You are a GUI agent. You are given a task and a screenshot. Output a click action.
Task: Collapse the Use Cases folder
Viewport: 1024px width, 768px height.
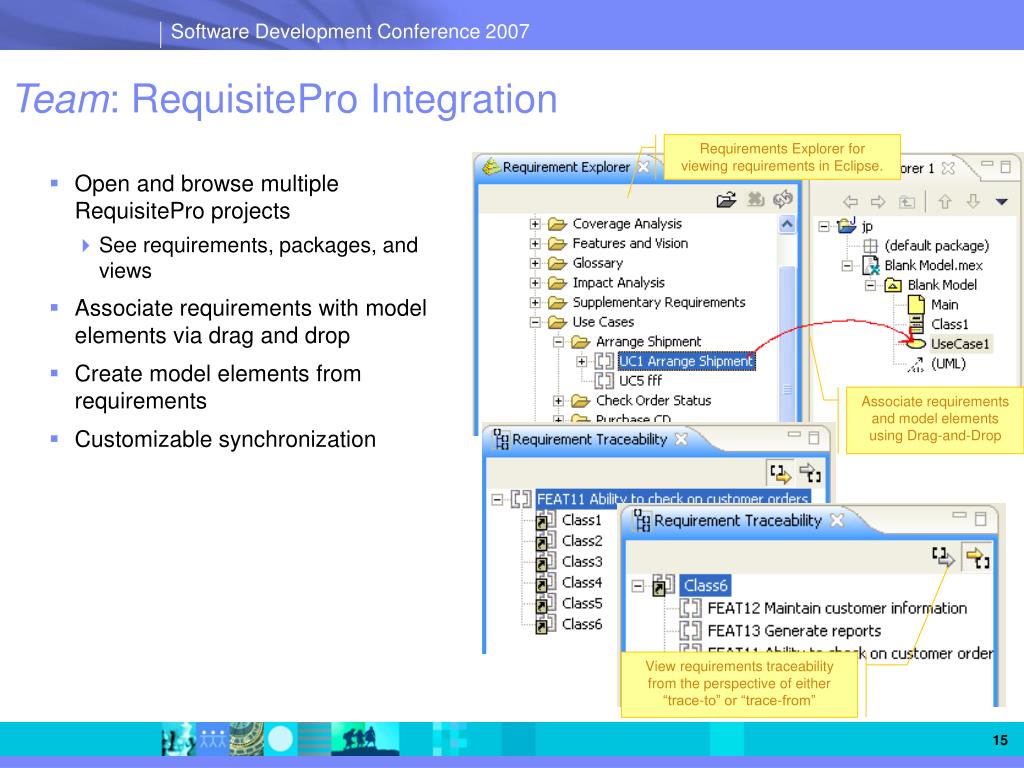535,322
